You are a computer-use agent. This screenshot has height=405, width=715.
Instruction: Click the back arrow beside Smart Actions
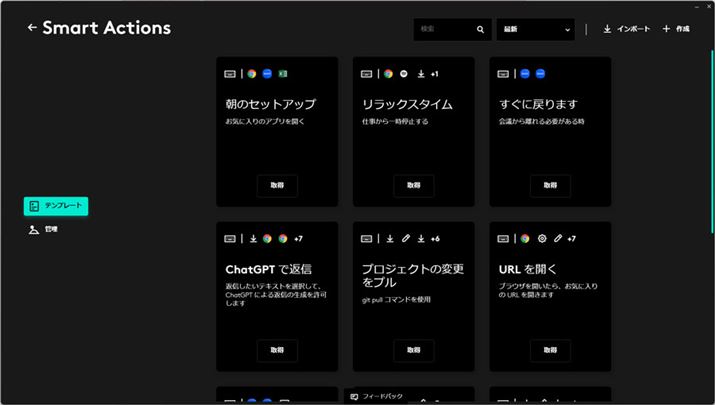click(x=32, y=28)
